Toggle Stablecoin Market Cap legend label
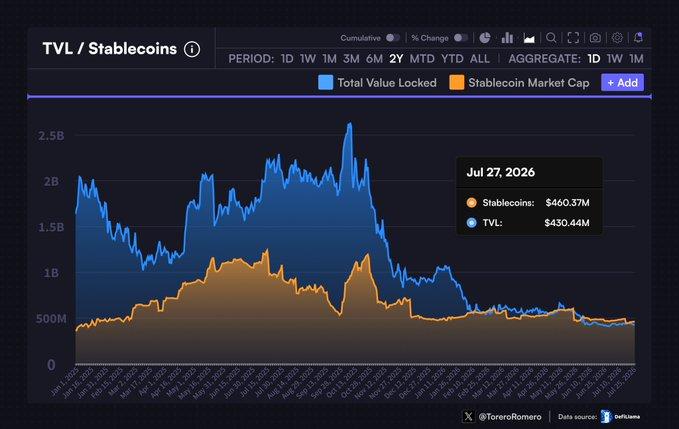This screenshot has width=679, height=429. click(x=529, y=83)
